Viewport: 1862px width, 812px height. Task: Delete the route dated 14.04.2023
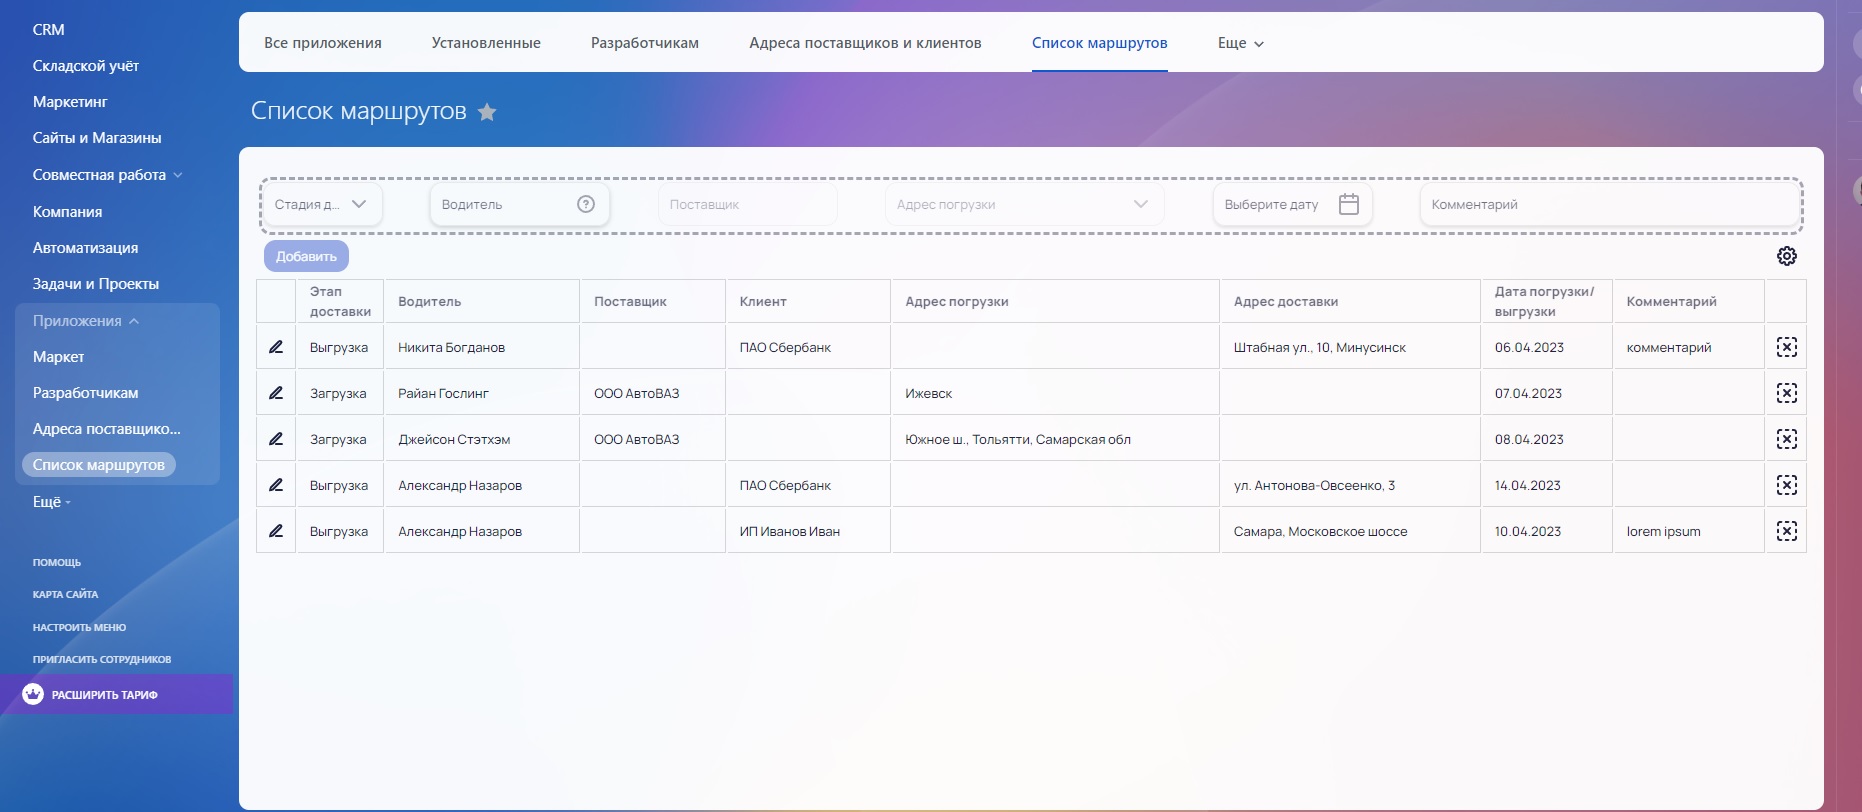pyautogui.click(x=1786, y=485)
